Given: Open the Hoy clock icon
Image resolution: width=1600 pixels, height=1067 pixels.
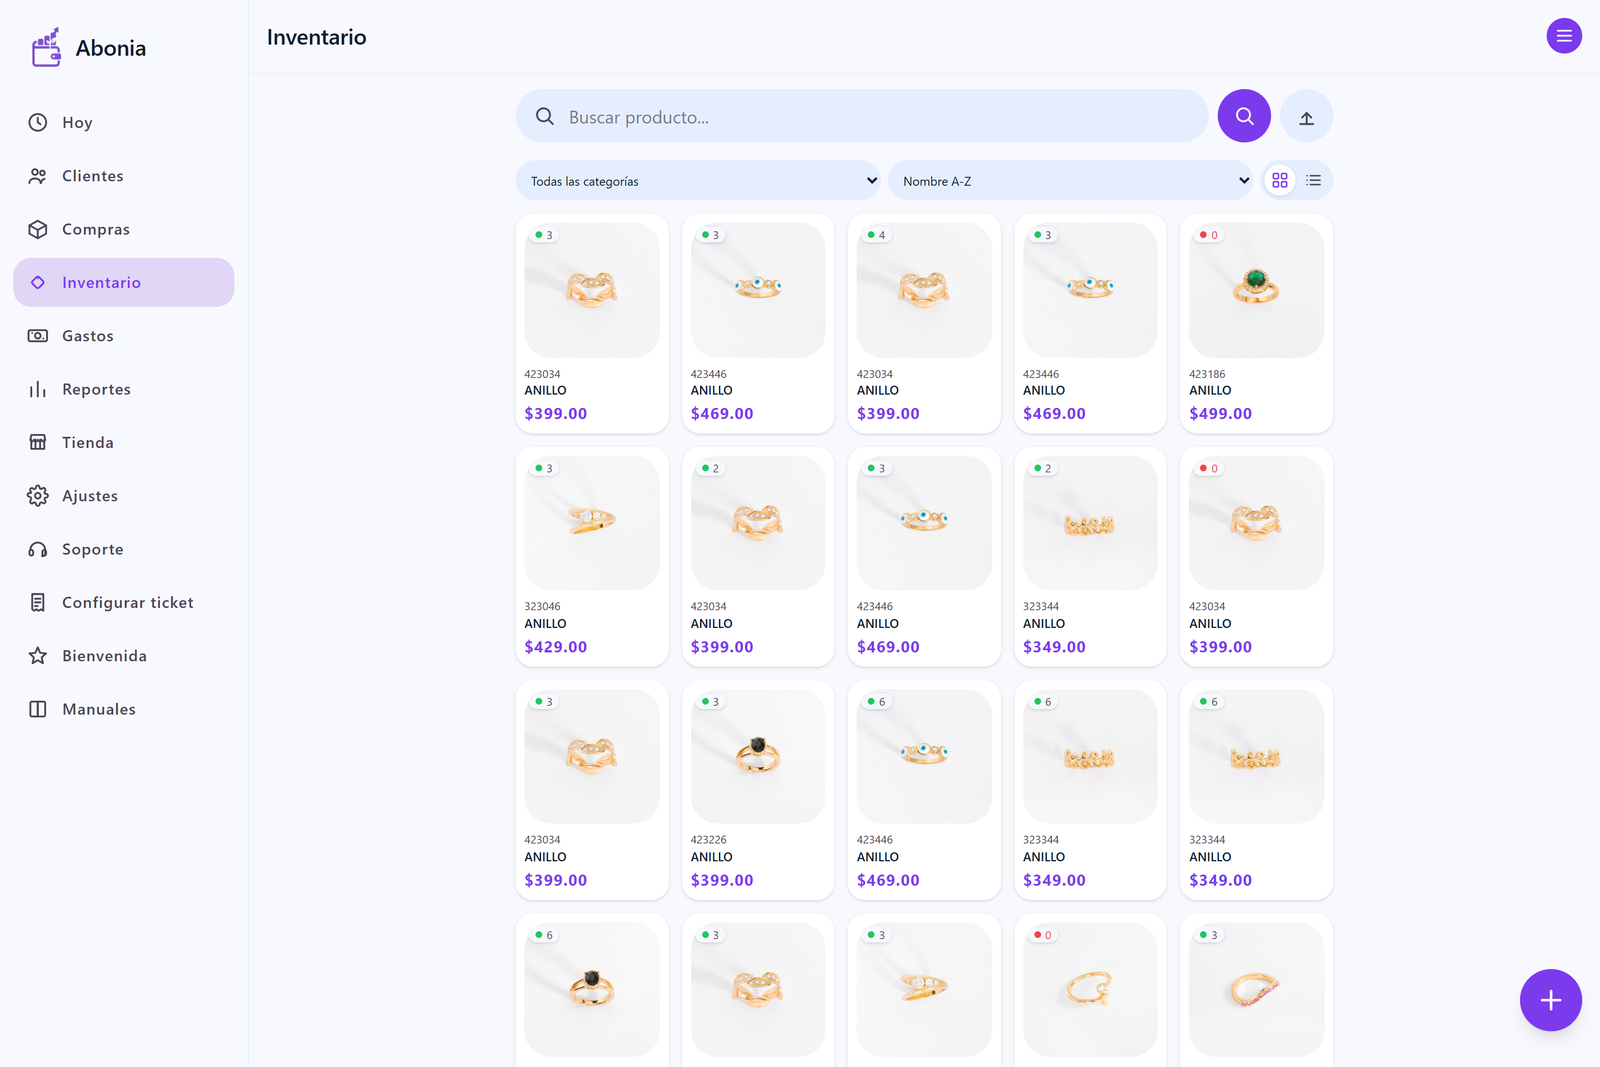Looking at the screenshot, I should pyautogui.click(x=38, y=122).
